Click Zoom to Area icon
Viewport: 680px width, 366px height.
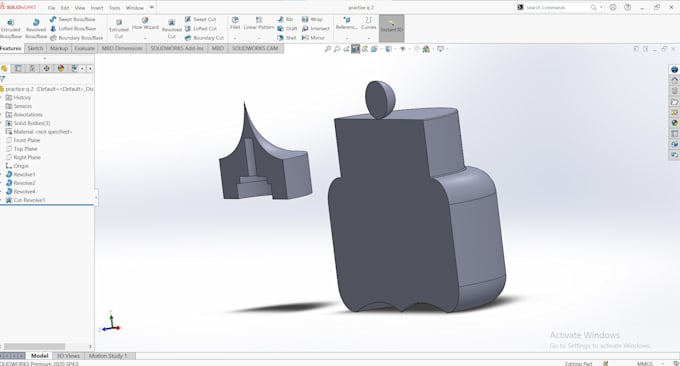pos(337,49)
